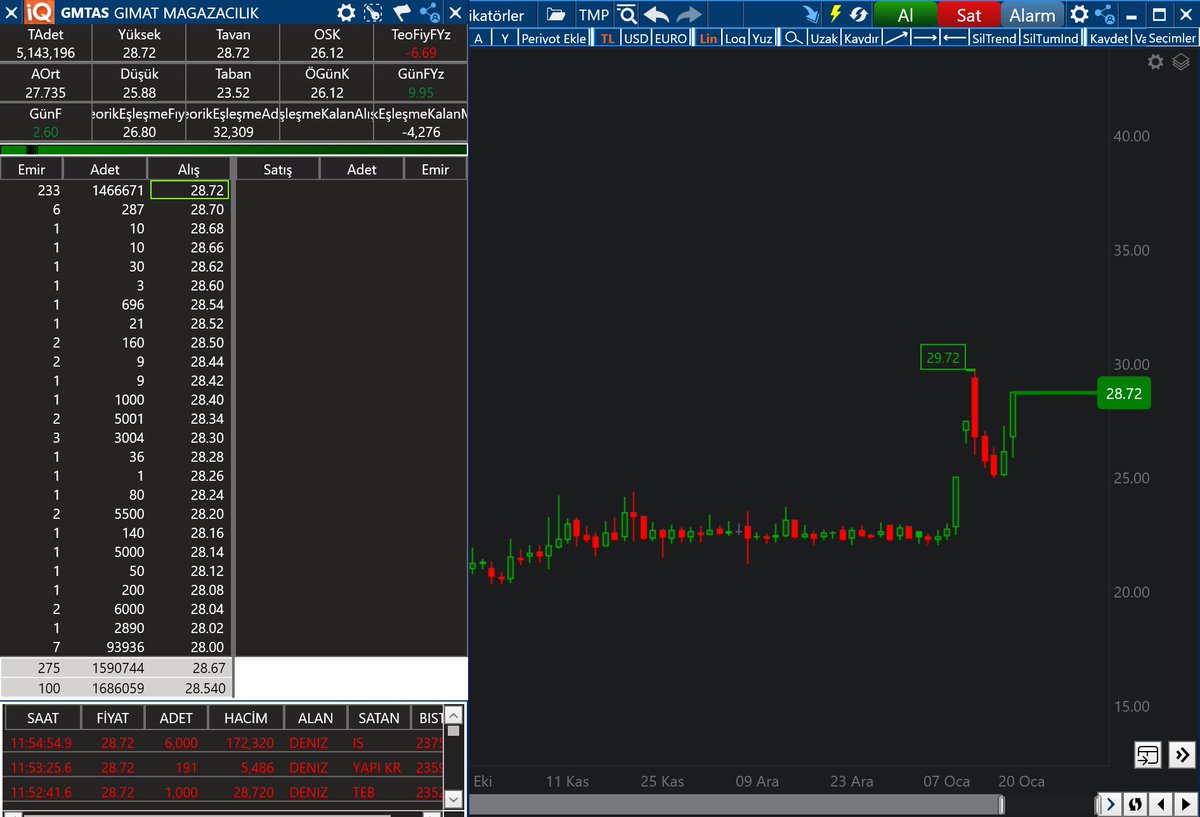Select the 28.70 bid price row

click(x=116, y=209)
